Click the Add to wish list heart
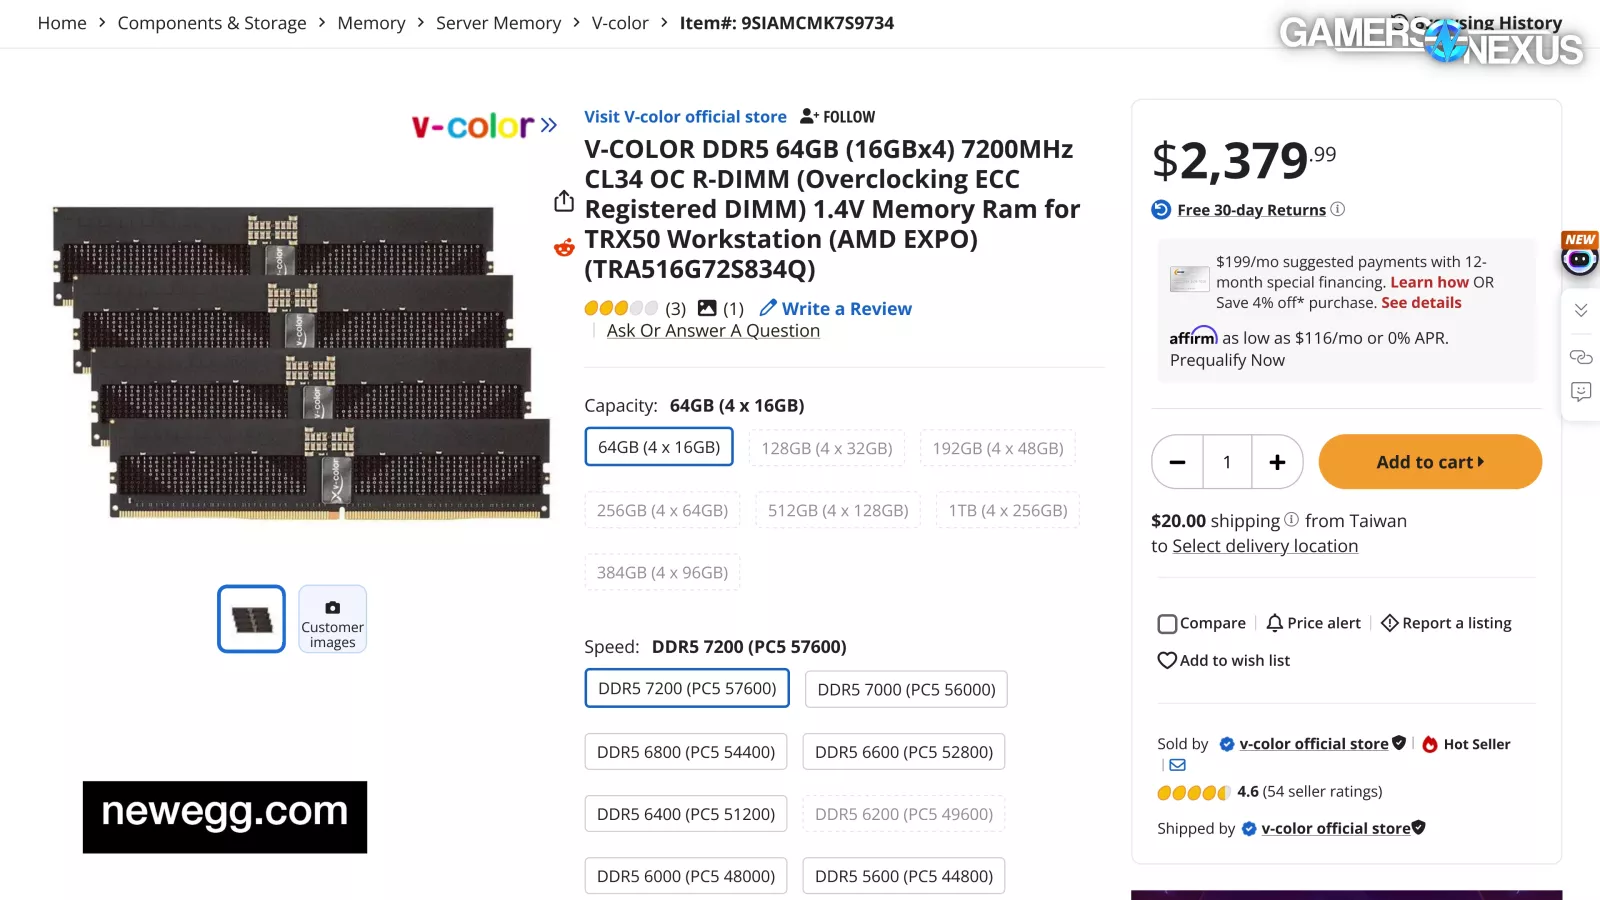The width and height of the screenshot is (1600, 900). (1166, 660)
